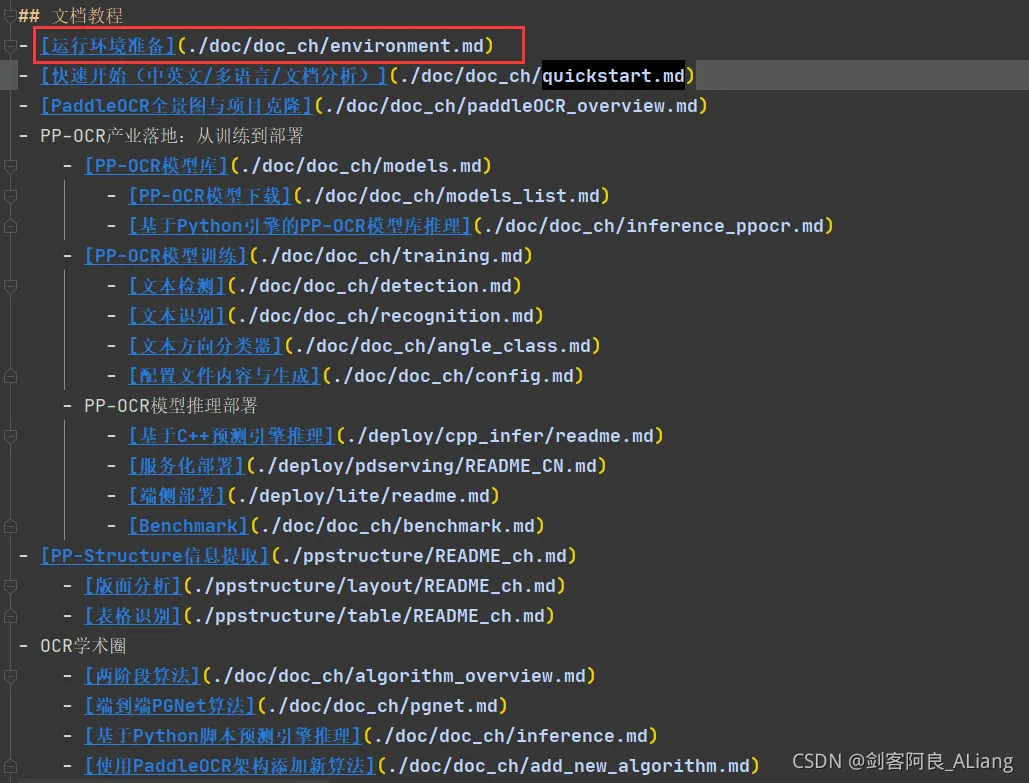The image size is (1029, 783).
Task: Click the selected quickstart.md text
Action: (613, 76)
